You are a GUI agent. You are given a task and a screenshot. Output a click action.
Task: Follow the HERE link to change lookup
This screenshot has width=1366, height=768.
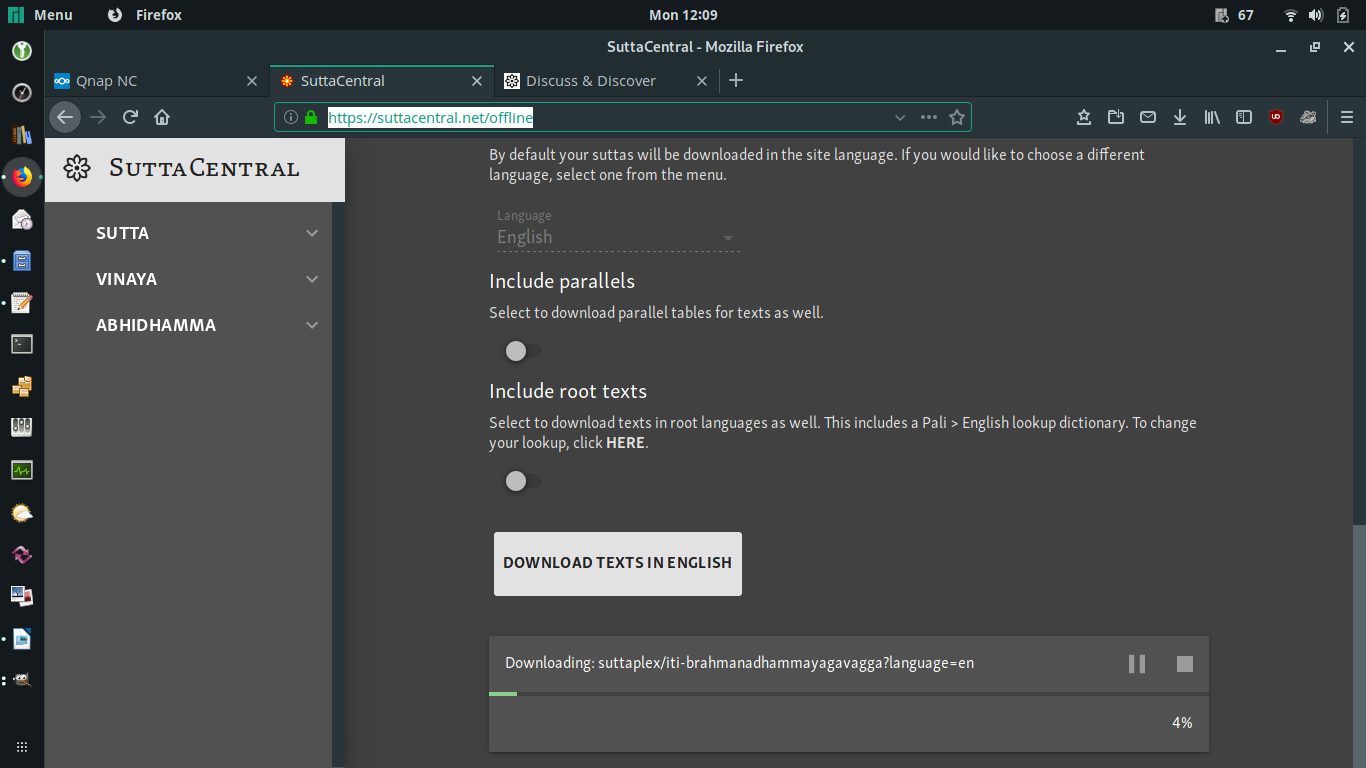pyautogui.click(x=625, y=443)
